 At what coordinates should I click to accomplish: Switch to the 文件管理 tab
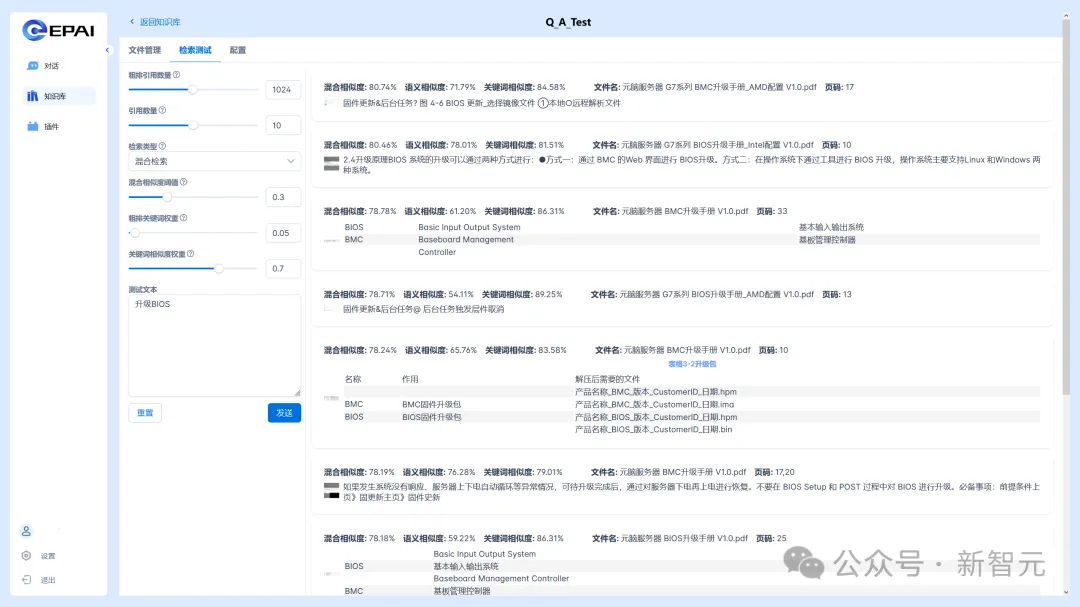[x=144, y=50]
